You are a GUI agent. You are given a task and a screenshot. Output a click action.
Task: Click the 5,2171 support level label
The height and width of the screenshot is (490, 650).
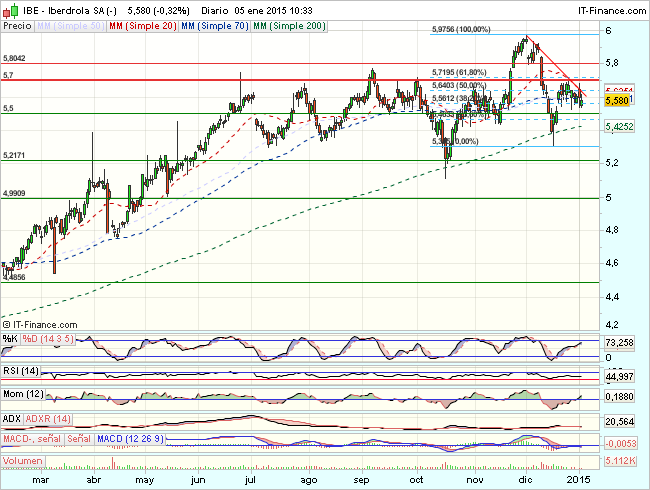(x=14, y=155)
